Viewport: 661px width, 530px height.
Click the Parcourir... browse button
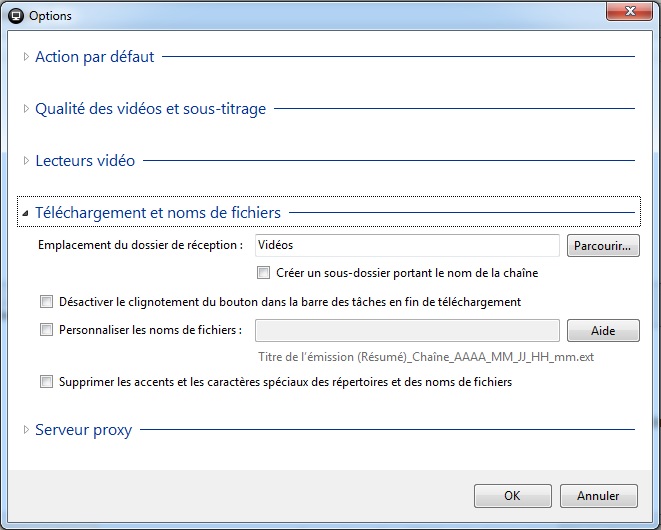(x=603, y=246)
